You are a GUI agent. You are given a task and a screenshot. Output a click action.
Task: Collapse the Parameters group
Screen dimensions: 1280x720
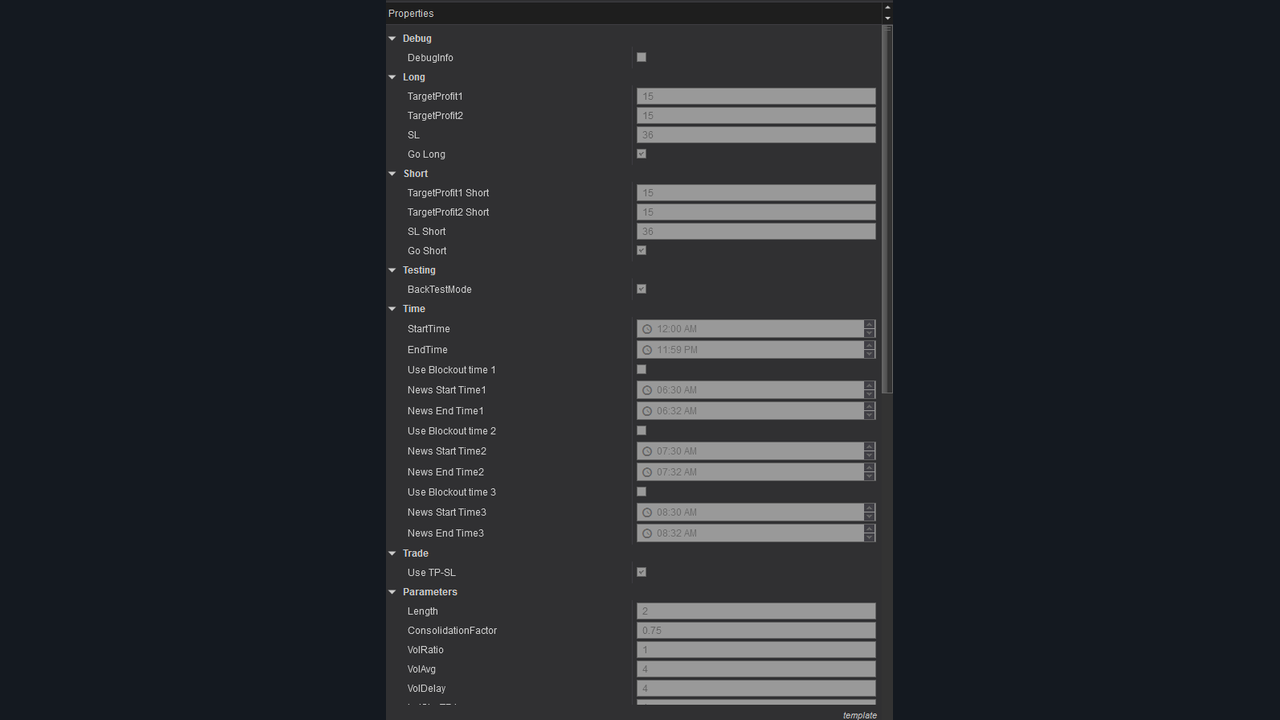392,592
